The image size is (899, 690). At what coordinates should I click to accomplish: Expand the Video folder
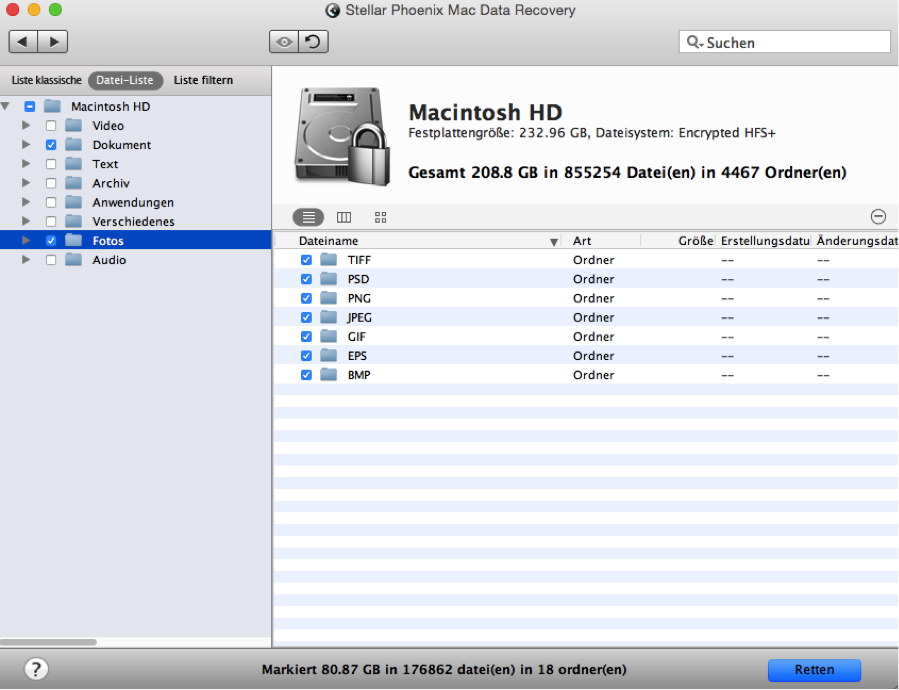[x=26, y=125]
